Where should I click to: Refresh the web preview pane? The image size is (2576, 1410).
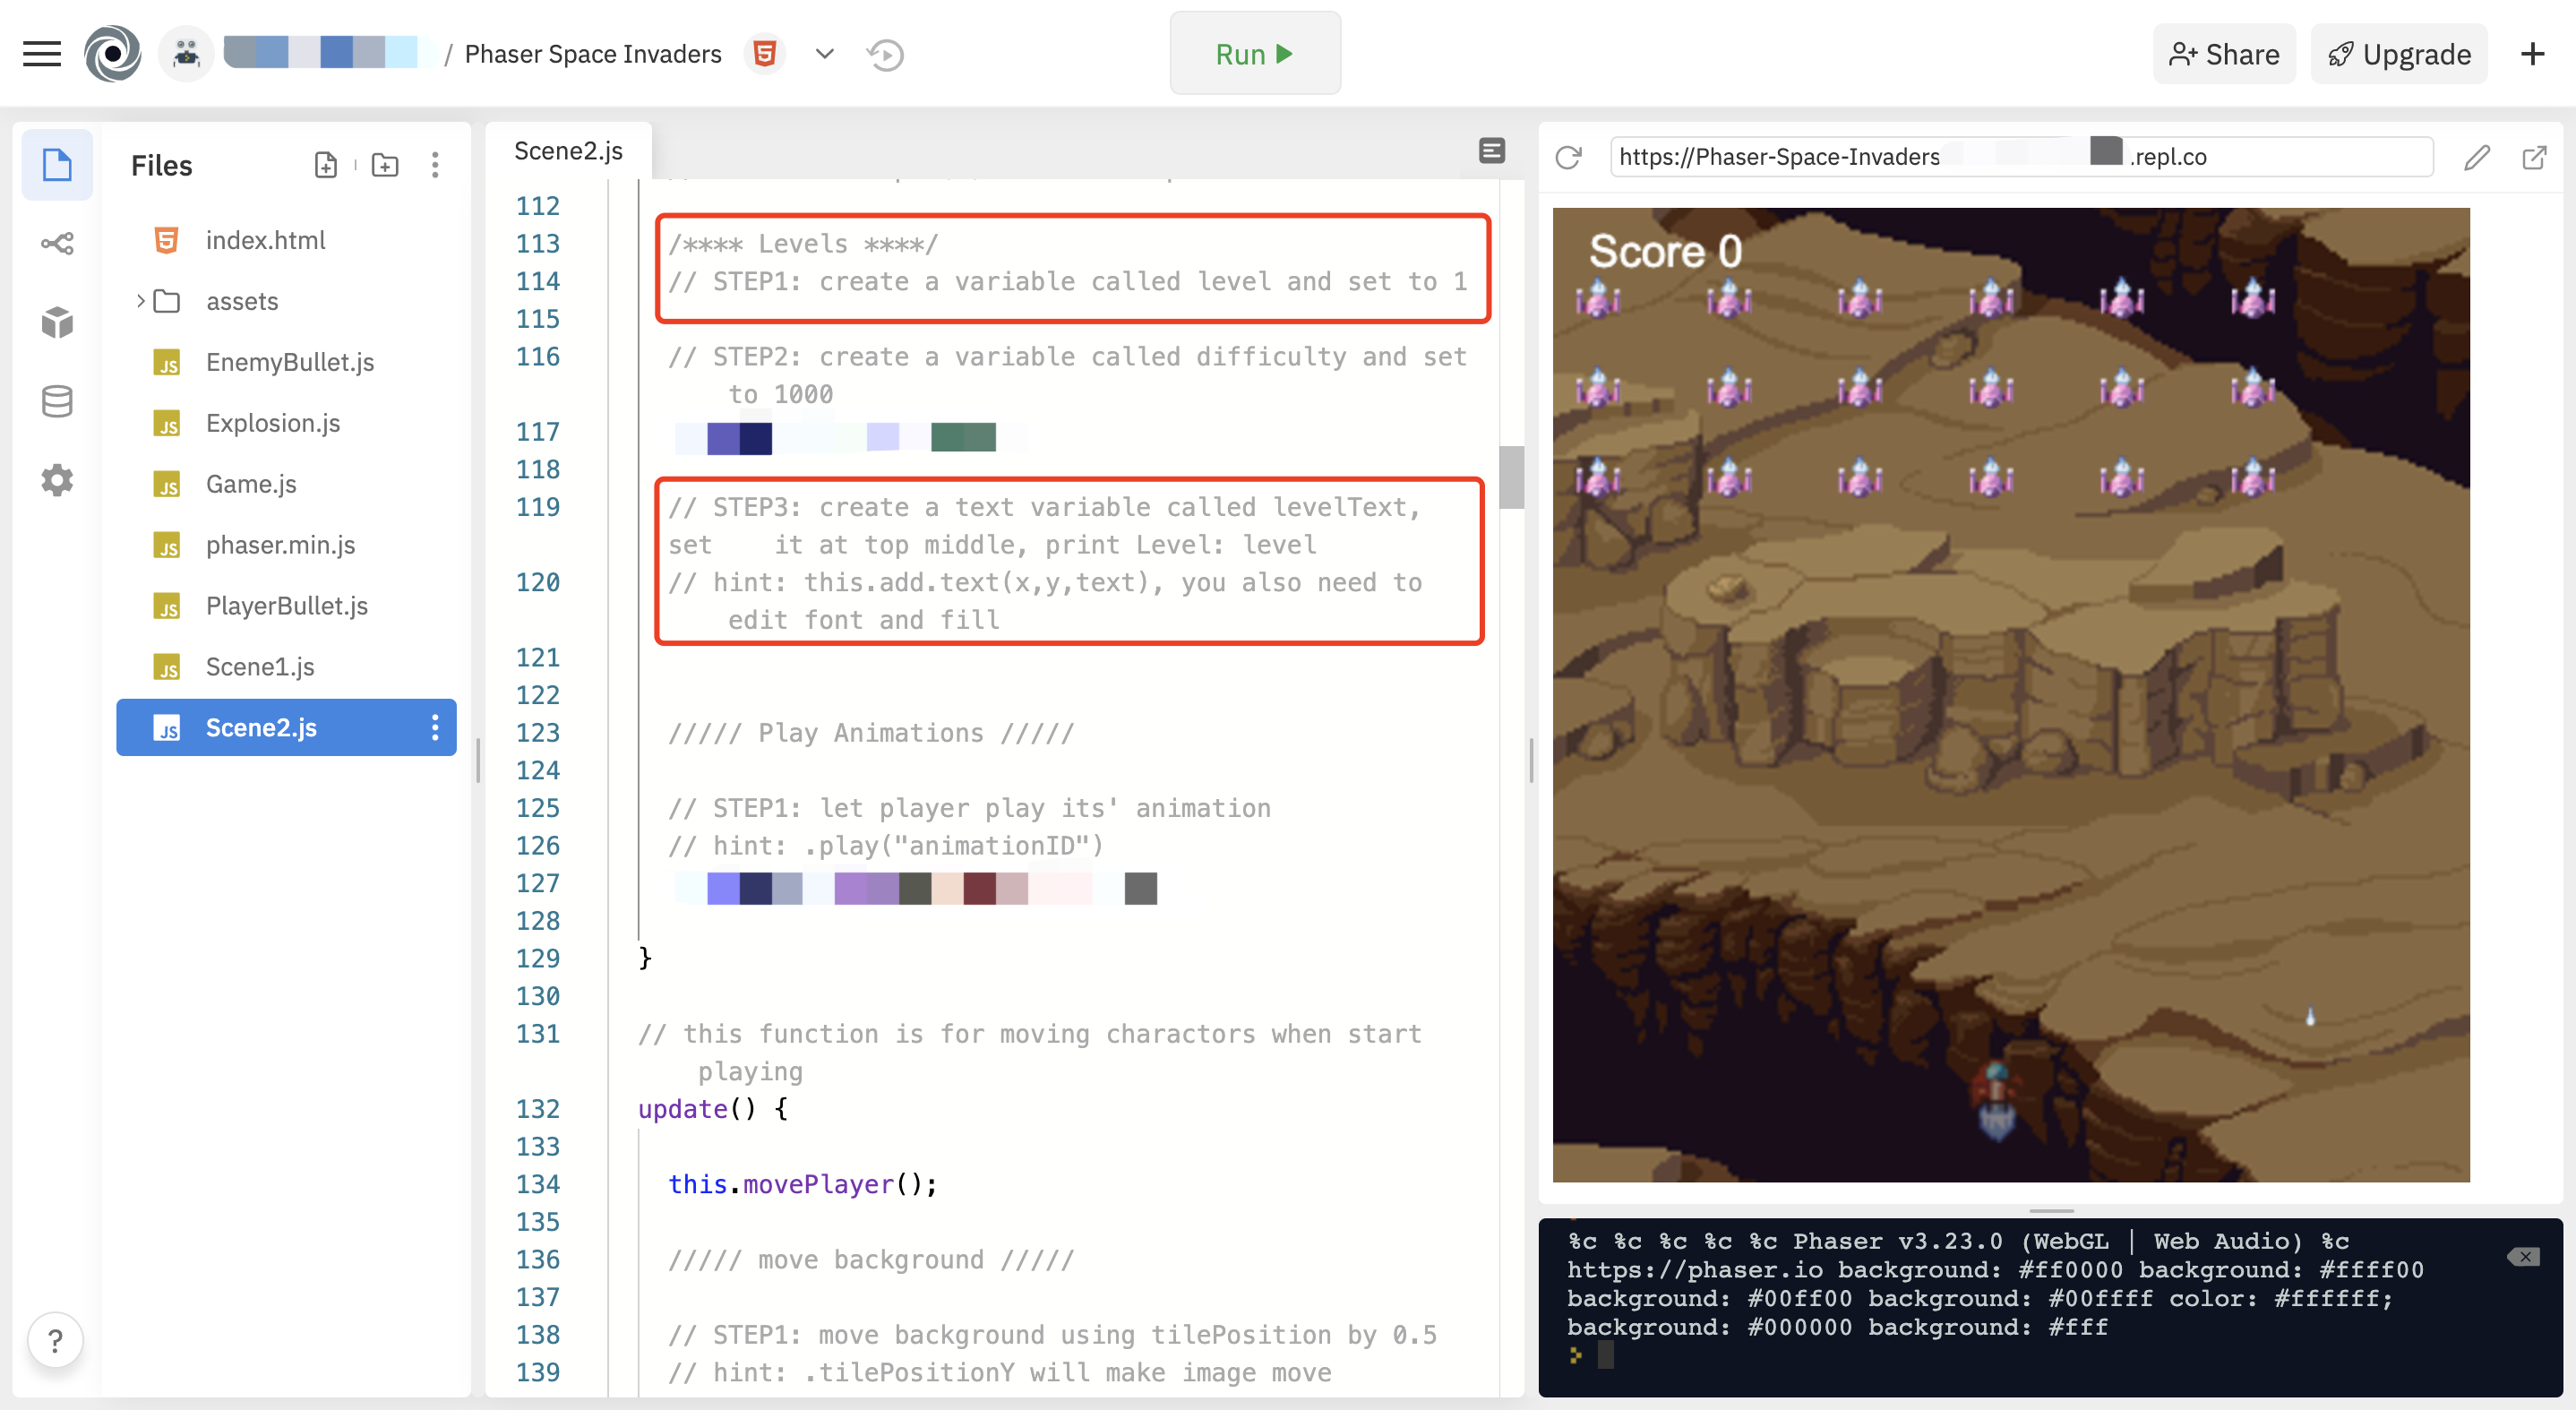(x=1568, y=157)
